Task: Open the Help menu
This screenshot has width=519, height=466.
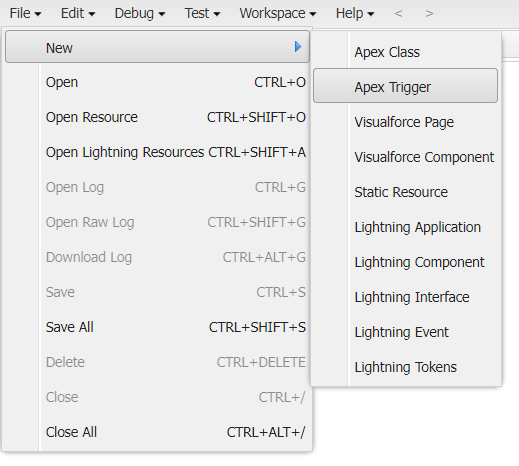Action: [355, 13]
